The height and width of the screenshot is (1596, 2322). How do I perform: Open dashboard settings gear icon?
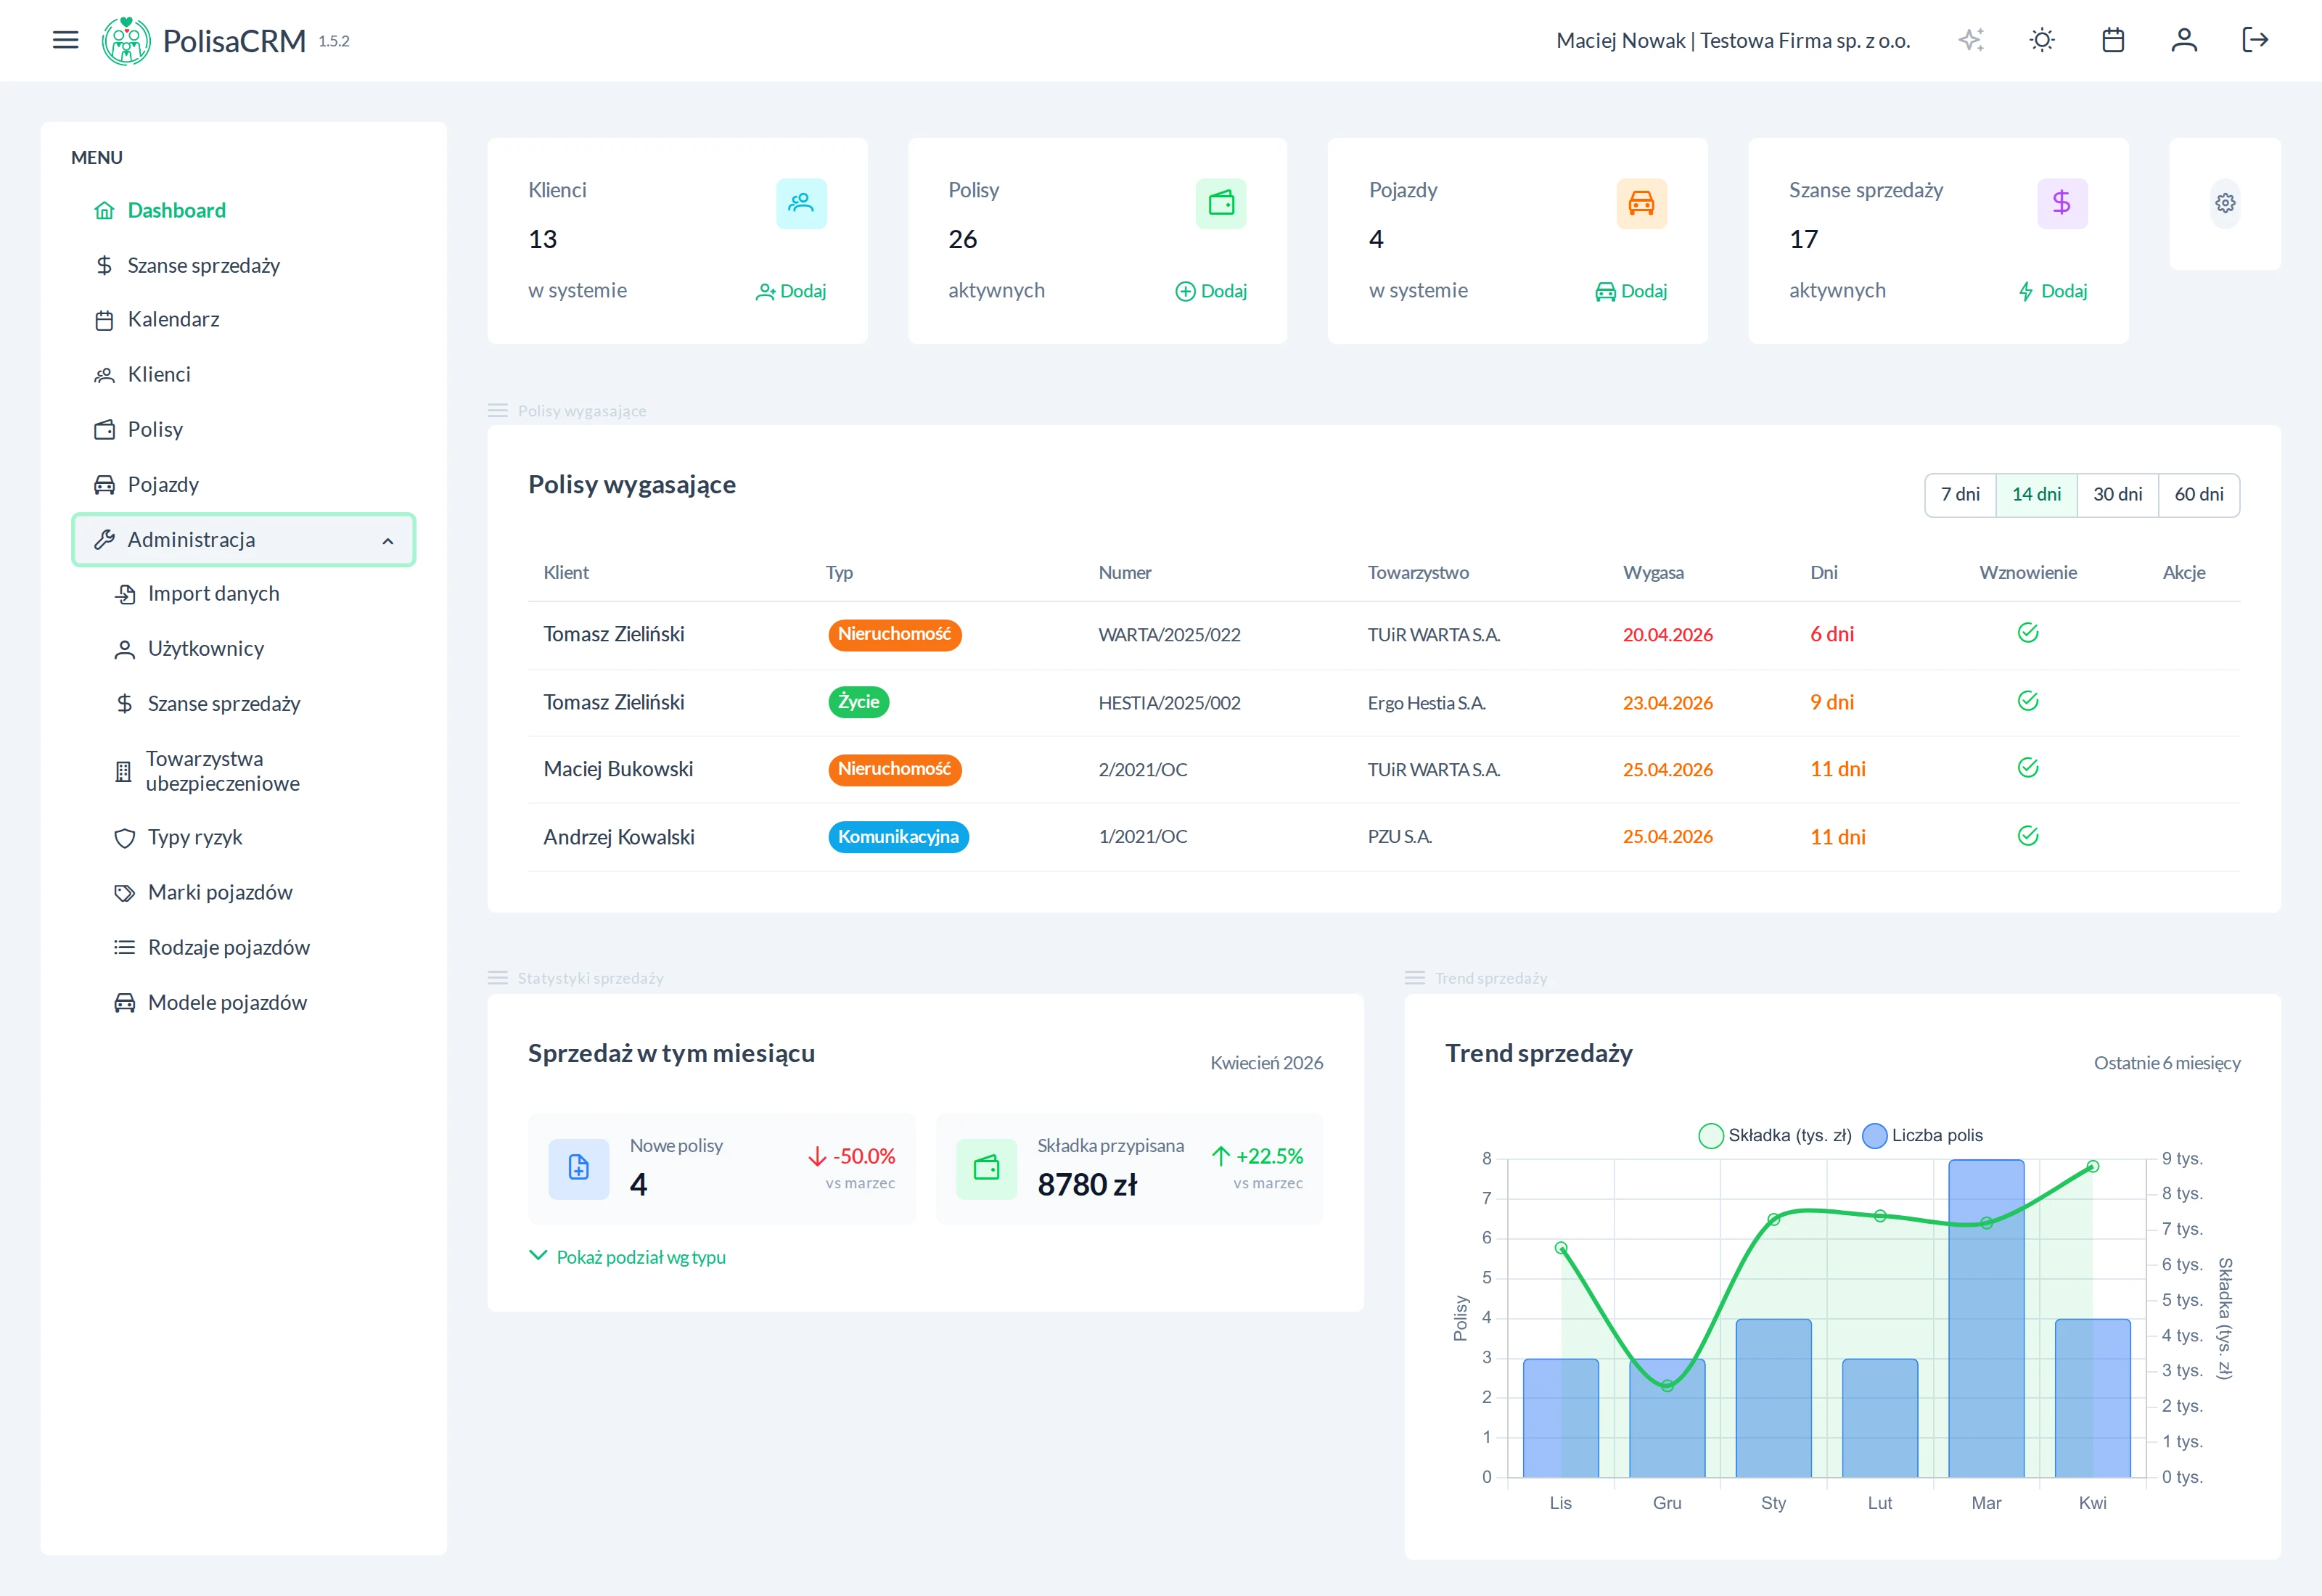[2224, 203]
